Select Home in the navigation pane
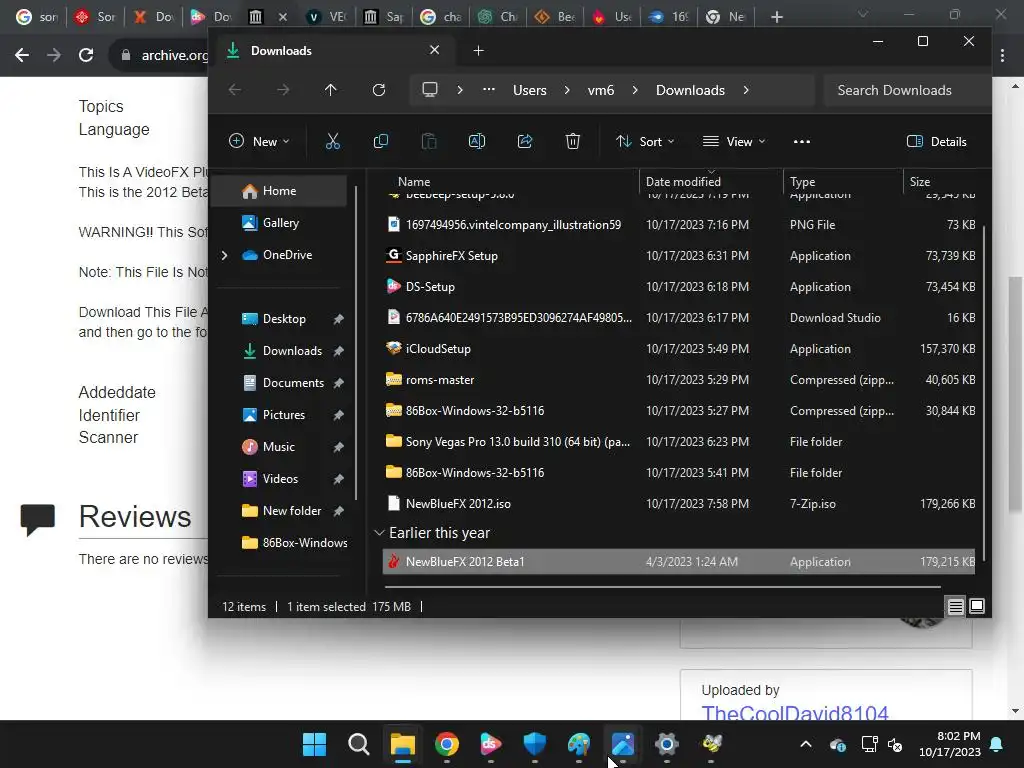Image resolution: width=1024 pixels, height=768 pixels. click(x=281, y=191)
